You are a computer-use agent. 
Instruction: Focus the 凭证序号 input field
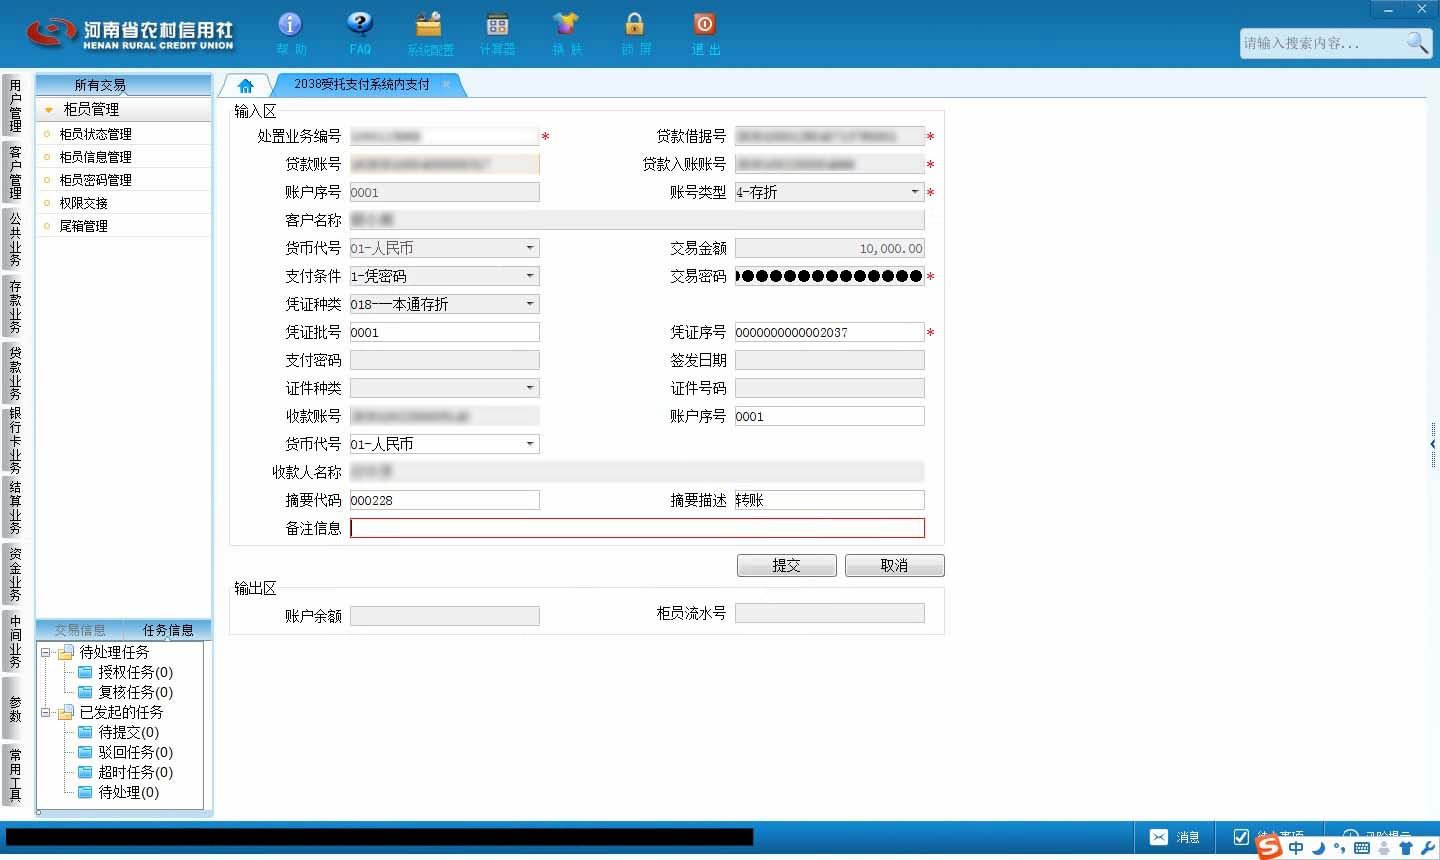coord(829,332)
